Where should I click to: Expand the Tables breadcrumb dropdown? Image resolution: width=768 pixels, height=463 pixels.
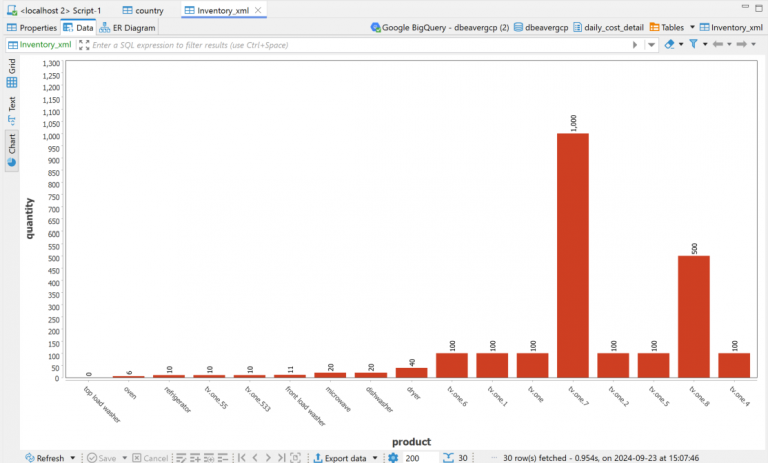(692, 28)
